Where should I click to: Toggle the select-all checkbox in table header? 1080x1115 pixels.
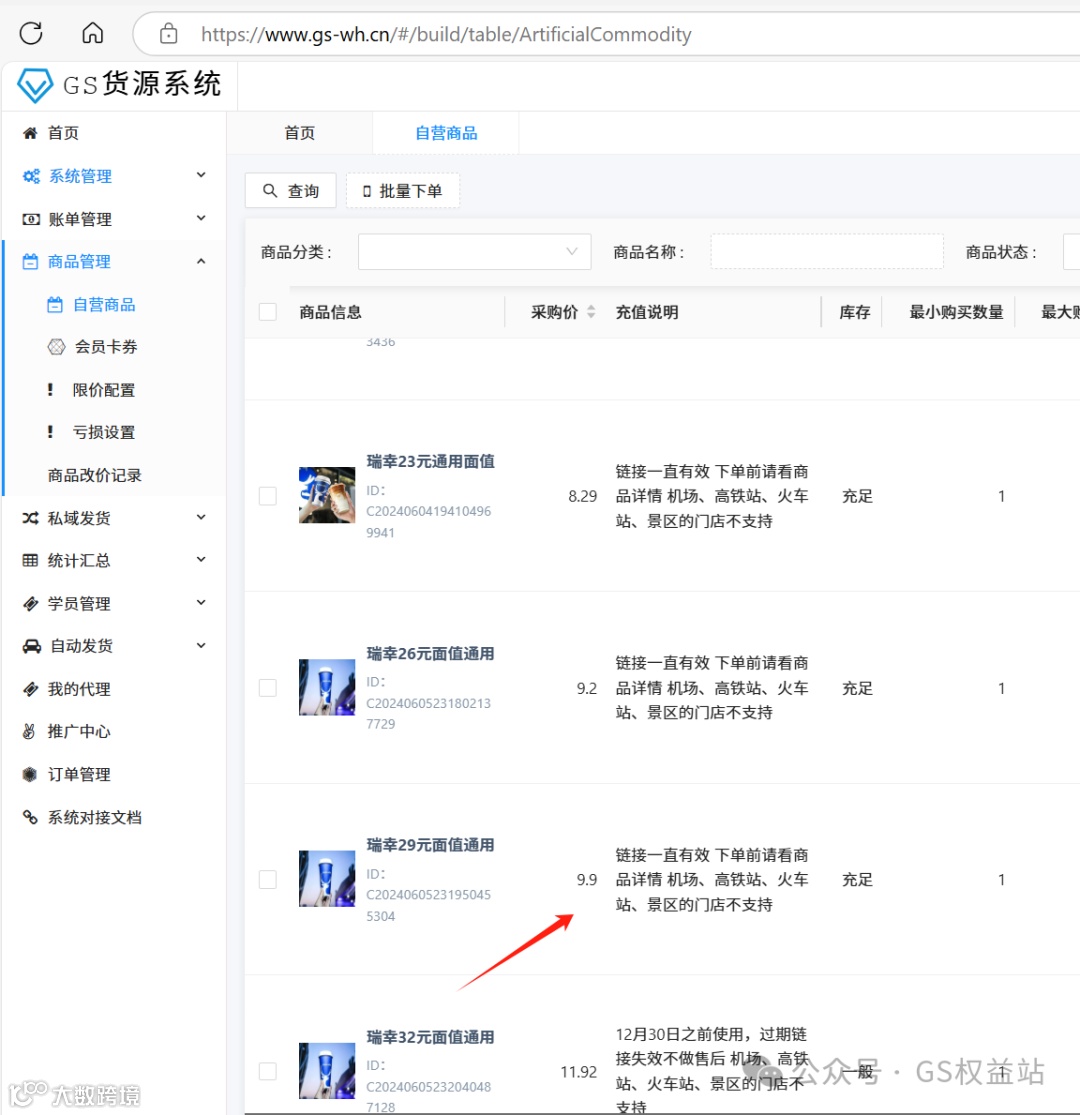pos(268,311)
